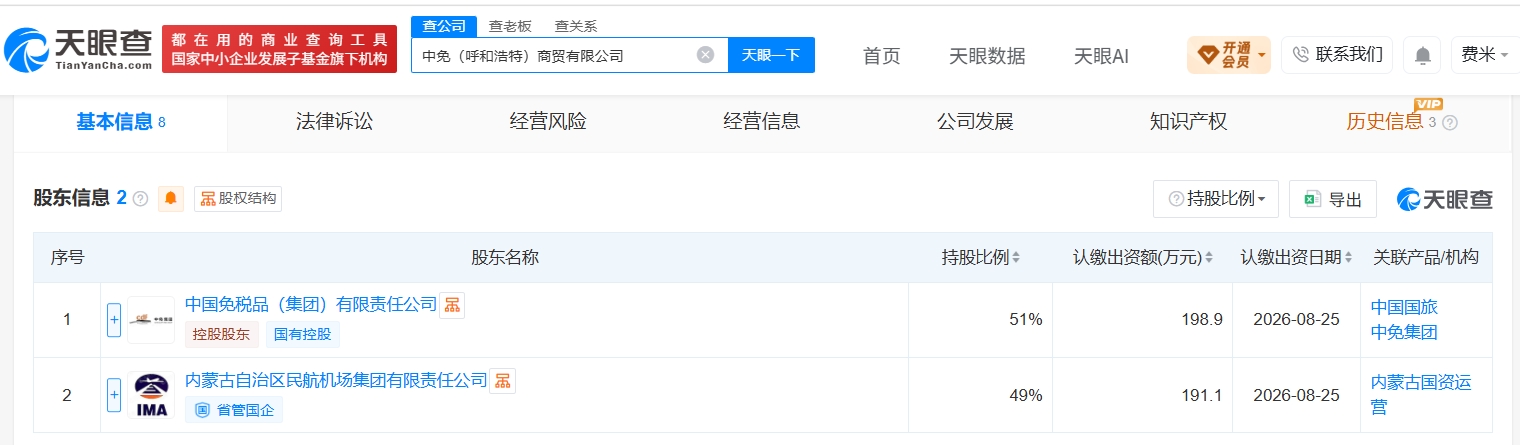Open equity structure icon beside 内蒙古自治区民航机场集团
Screen dimensions: 1520x445
click(502, 380)
